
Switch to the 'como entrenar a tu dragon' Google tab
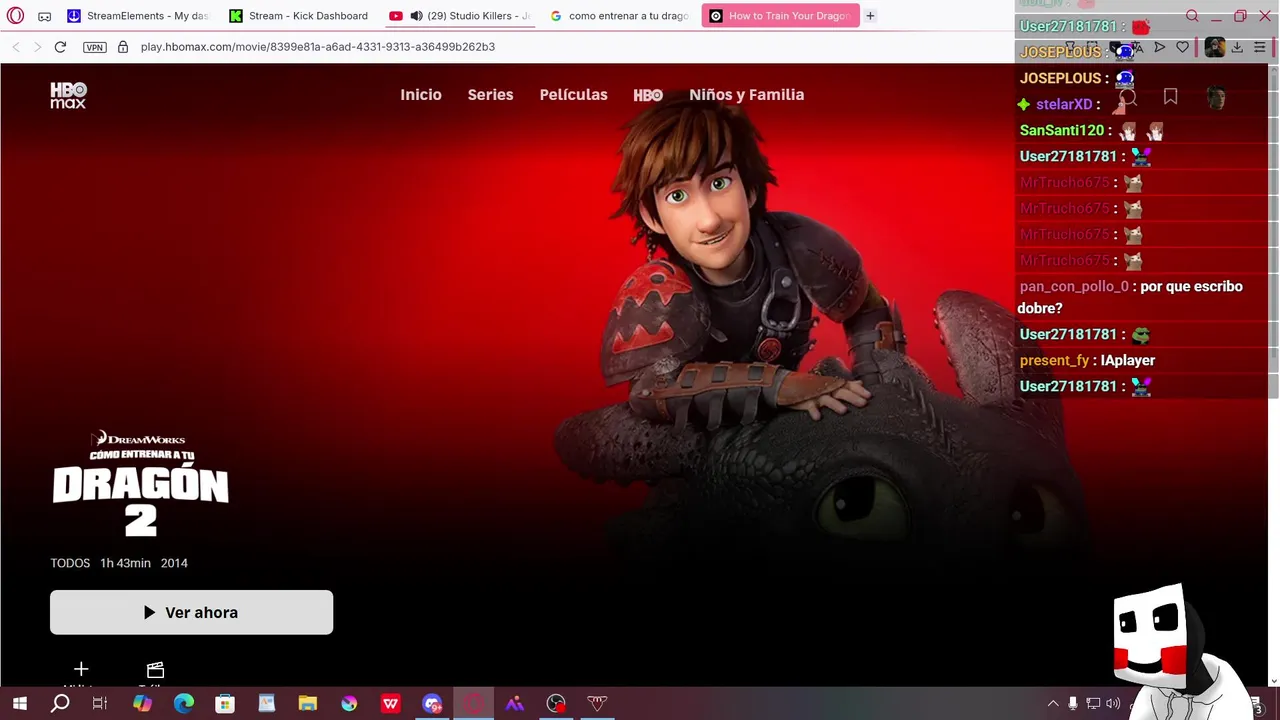(619, 16)
